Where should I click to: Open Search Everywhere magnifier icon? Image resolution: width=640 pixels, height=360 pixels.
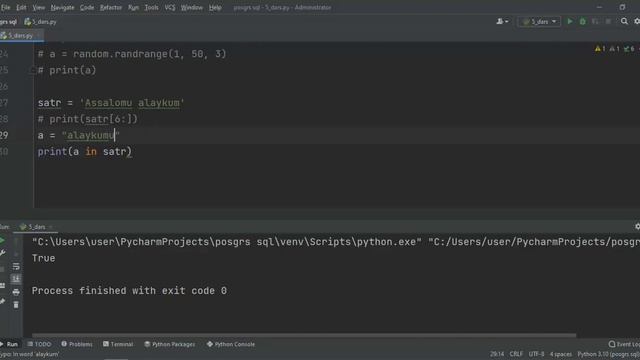[x=624, y=21]
